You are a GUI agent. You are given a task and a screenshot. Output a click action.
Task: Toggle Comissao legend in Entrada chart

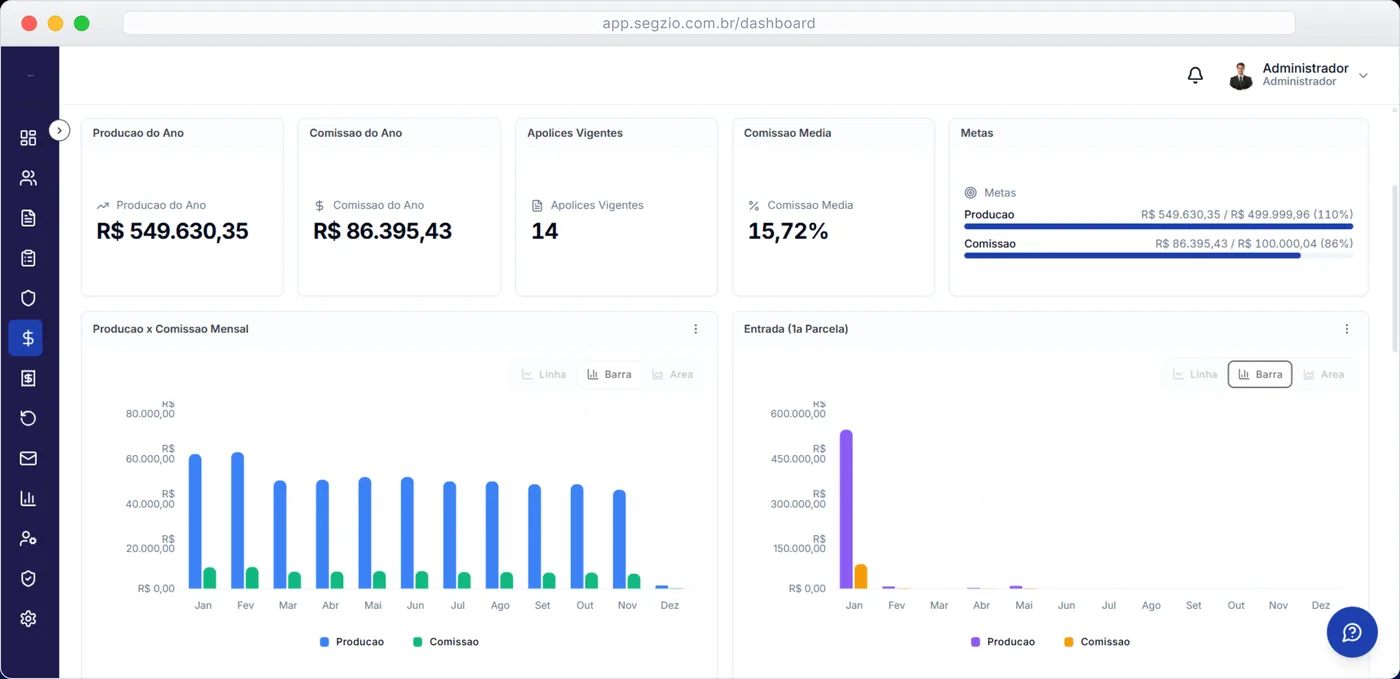coord(1097,642)
